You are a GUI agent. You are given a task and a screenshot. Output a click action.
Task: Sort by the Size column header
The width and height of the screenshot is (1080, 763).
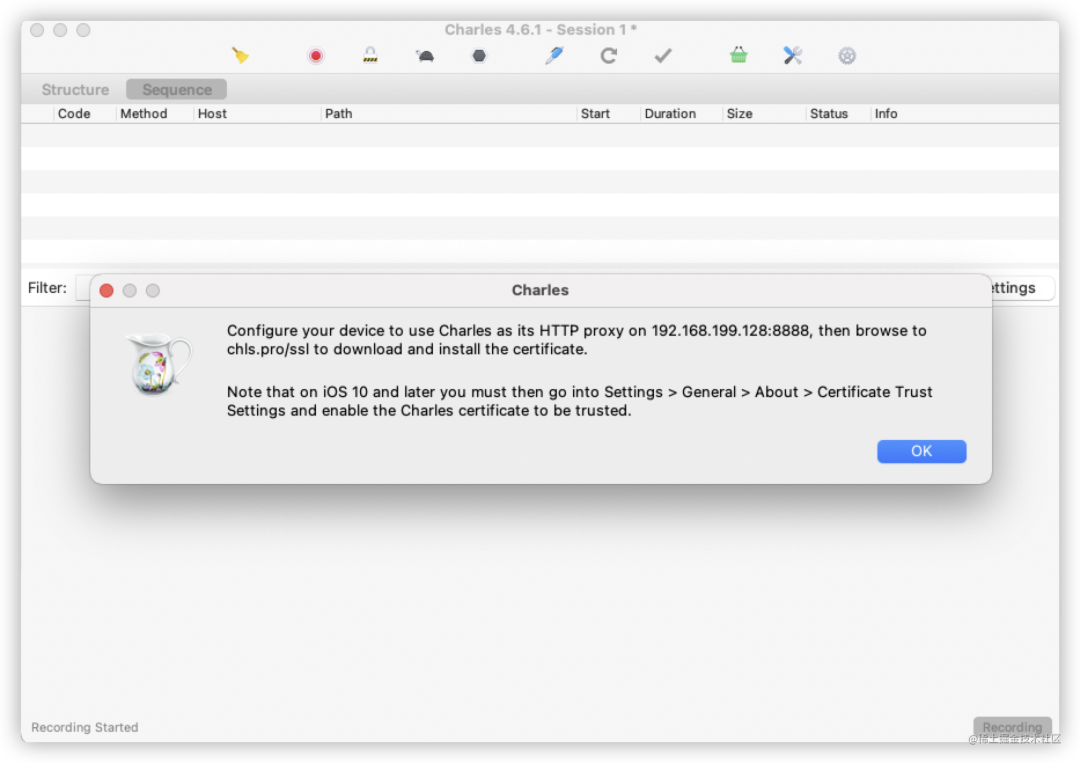tap(739, 114)
